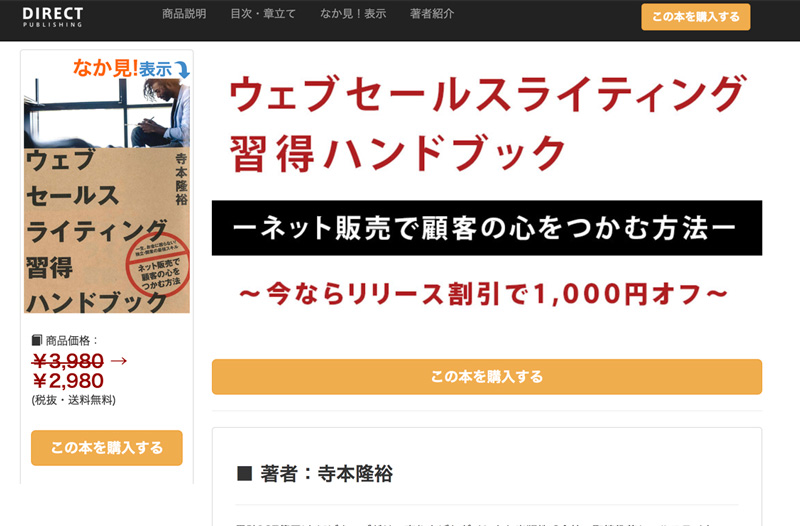
Task: Click the red arrow after the old price
Action: pos(118,361)
